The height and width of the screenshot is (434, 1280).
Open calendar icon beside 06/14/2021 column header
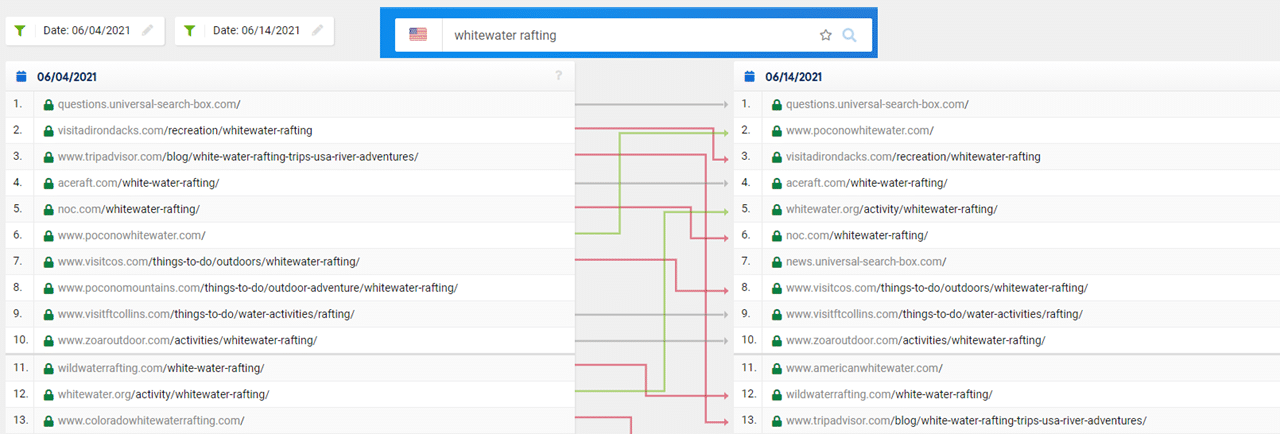(749, 77)
